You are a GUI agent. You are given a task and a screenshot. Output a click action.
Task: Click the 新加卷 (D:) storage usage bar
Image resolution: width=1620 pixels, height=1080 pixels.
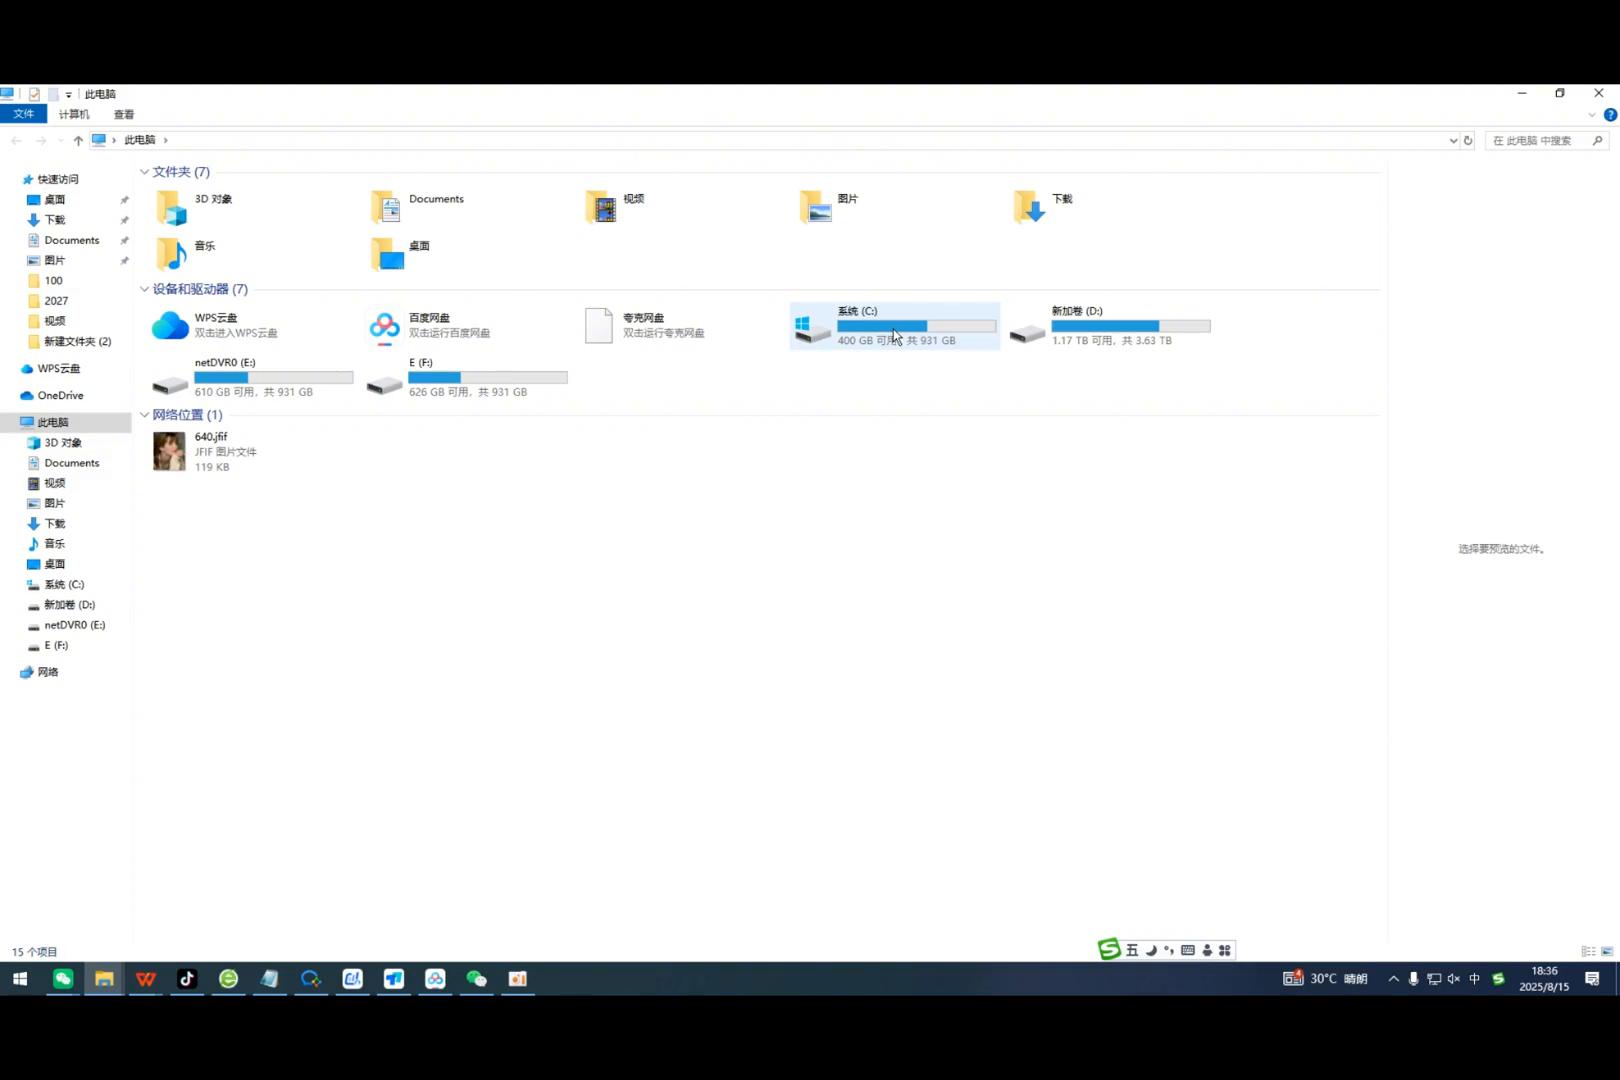pyautogui.click(x=1130, y=326)
